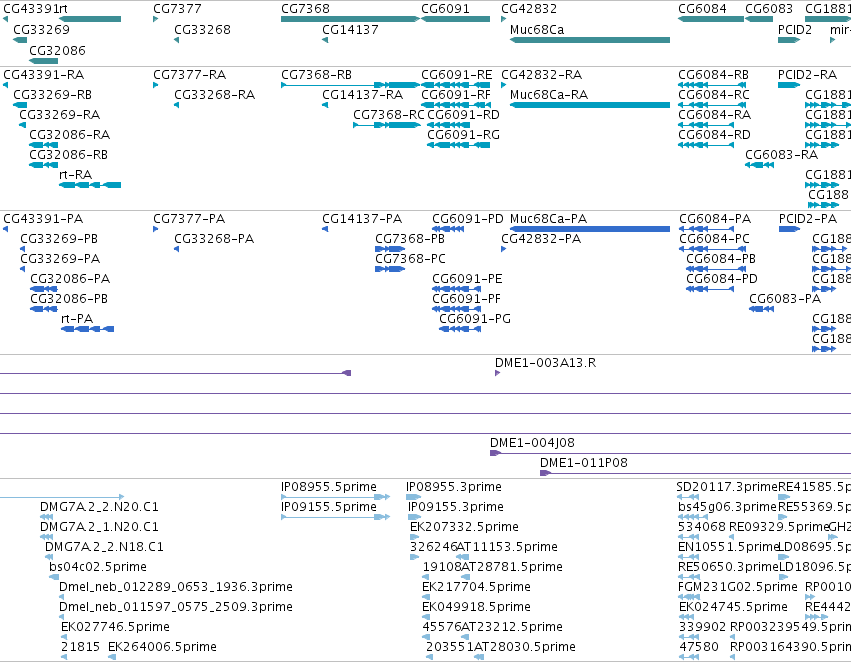Select the CG6083 gene label
Screen dimensions: 851x662
coord(769,9)
